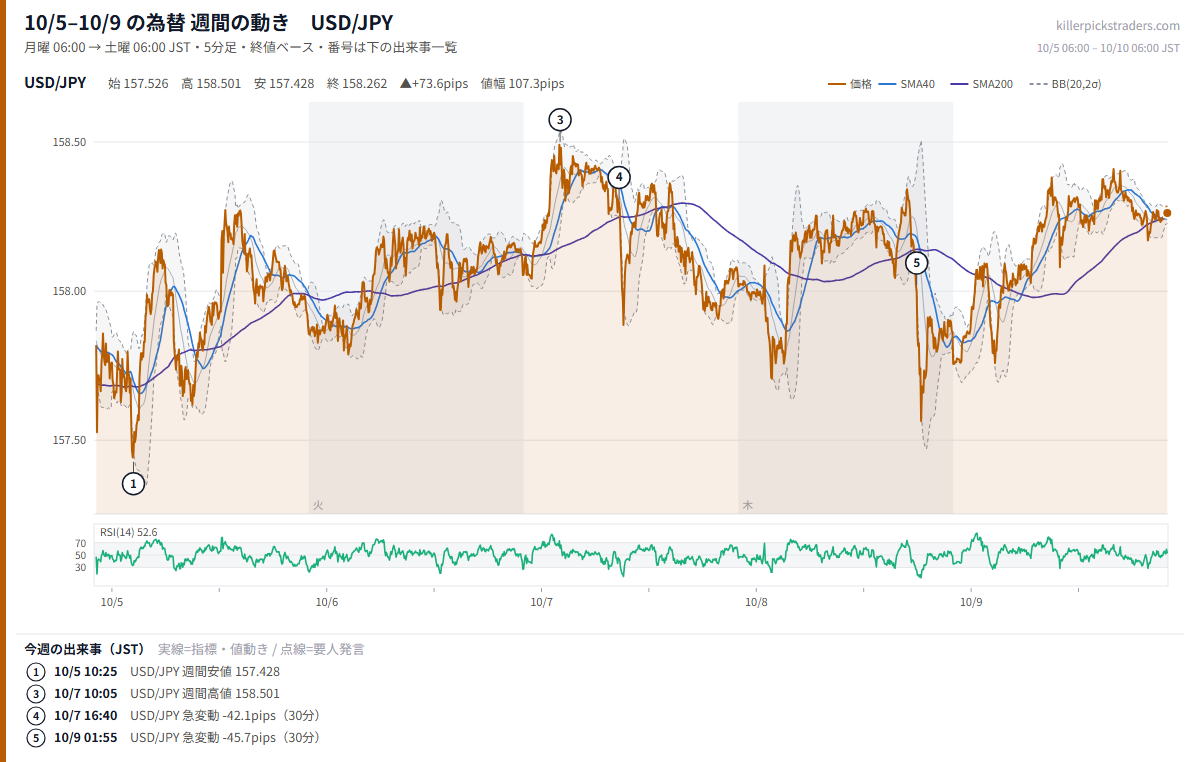Click the bold USD/JPY pair label
Image resolution: width=1200 pixels, height=762 pixels.
click(55, 83)
